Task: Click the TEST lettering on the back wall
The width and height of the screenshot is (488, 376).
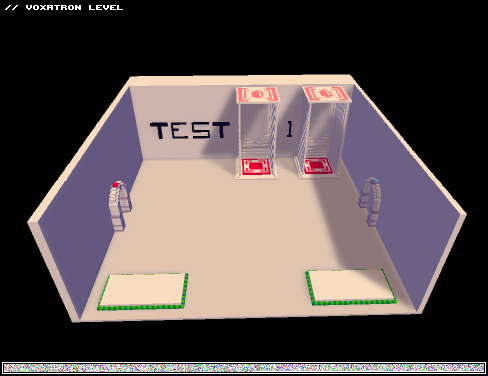Action: coord(190,130)
